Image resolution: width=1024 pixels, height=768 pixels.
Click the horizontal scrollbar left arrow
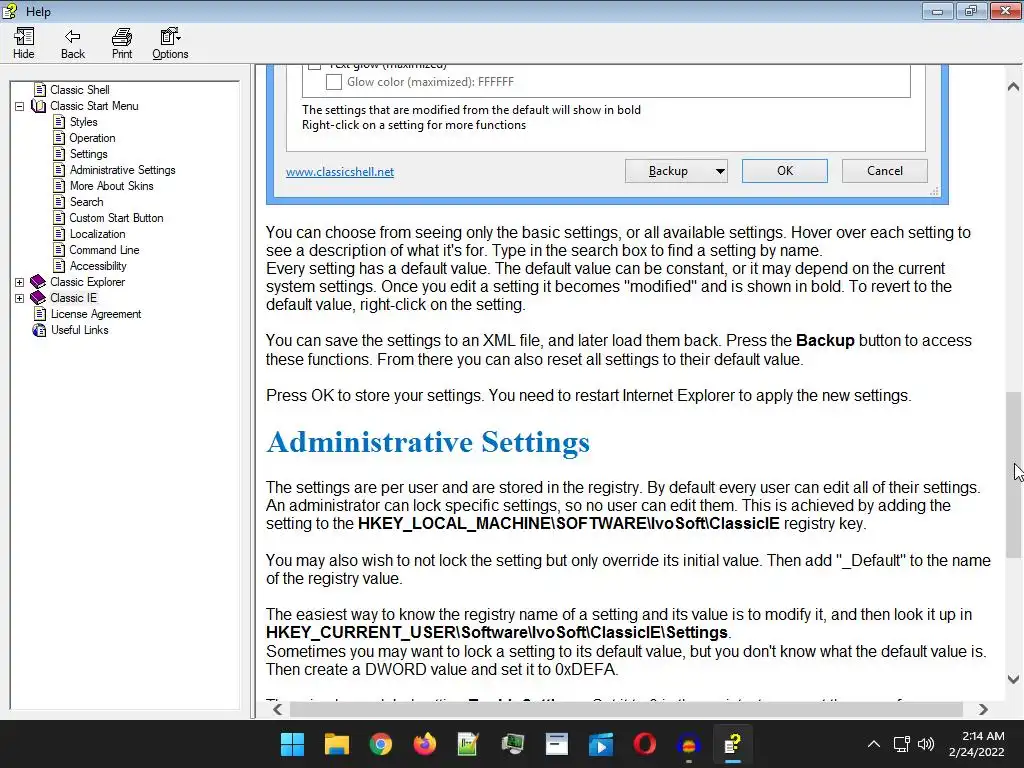278,709
